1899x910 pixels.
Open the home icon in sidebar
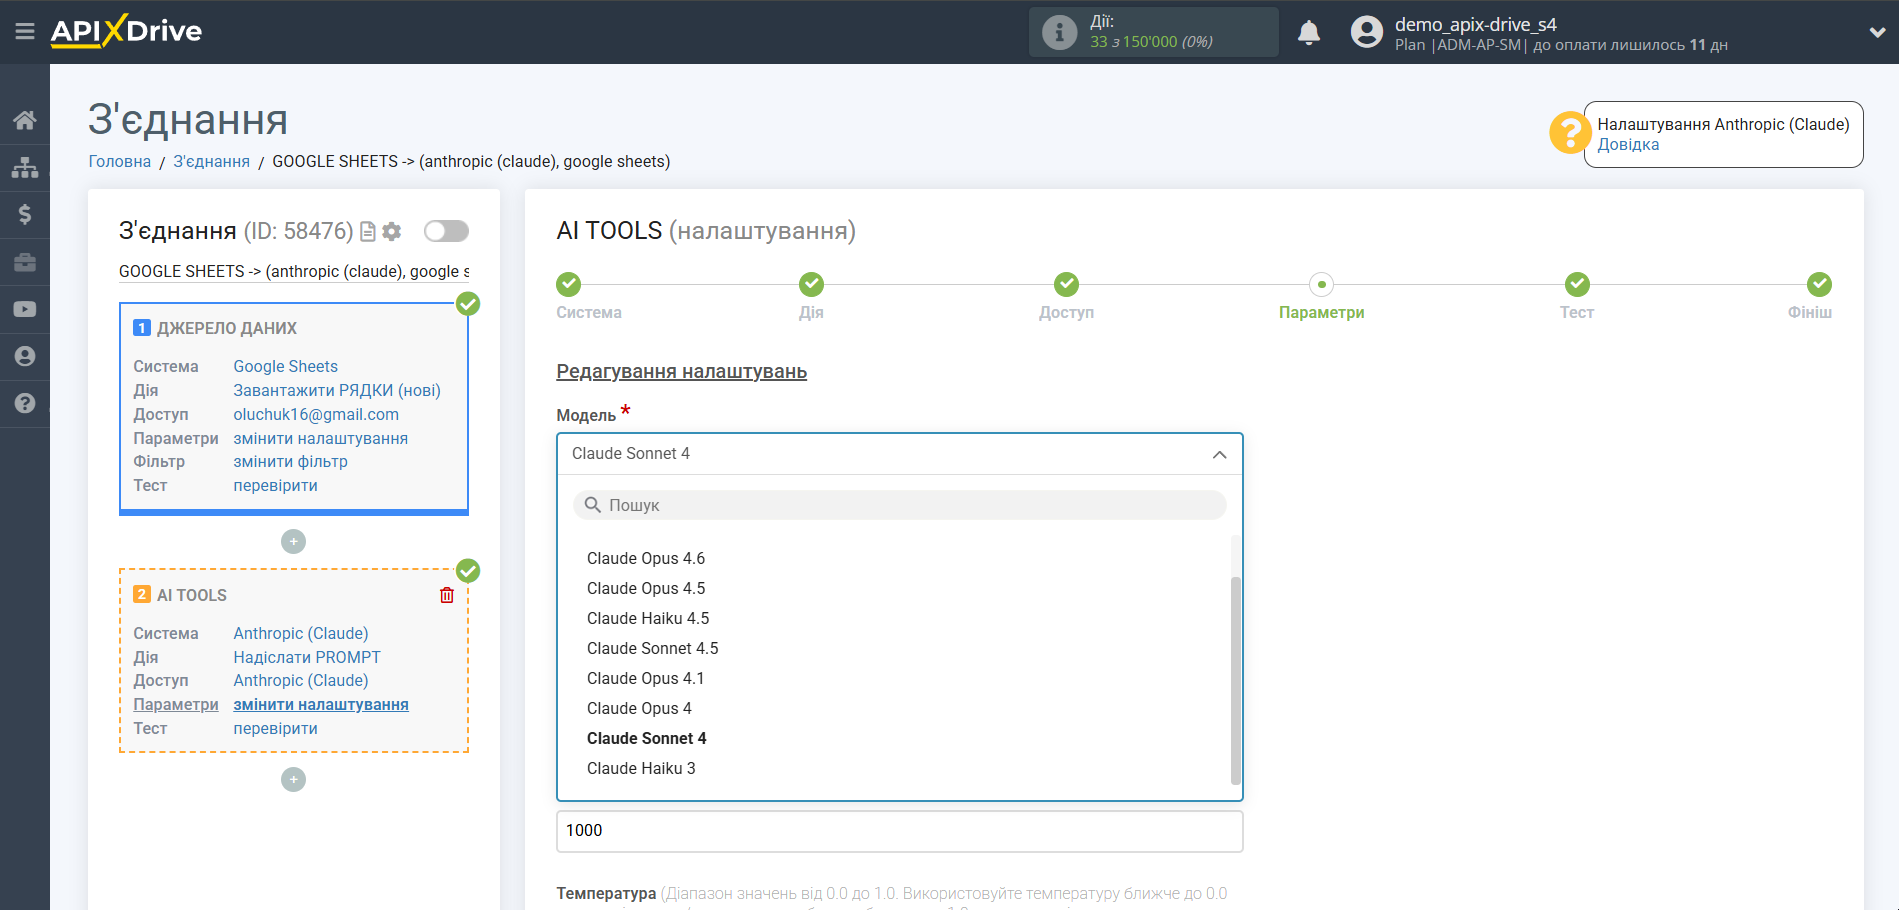click(x=25, y=121)
